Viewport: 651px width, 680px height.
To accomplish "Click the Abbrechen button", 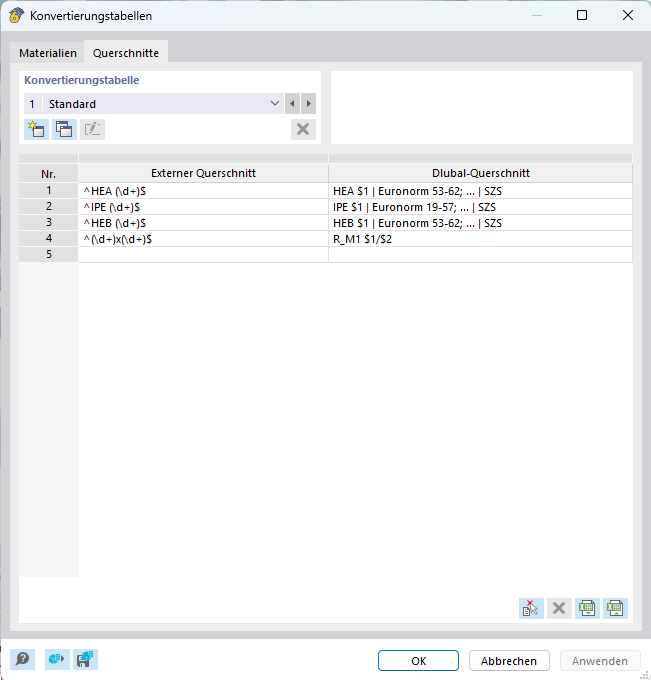I will pos(509,660).
